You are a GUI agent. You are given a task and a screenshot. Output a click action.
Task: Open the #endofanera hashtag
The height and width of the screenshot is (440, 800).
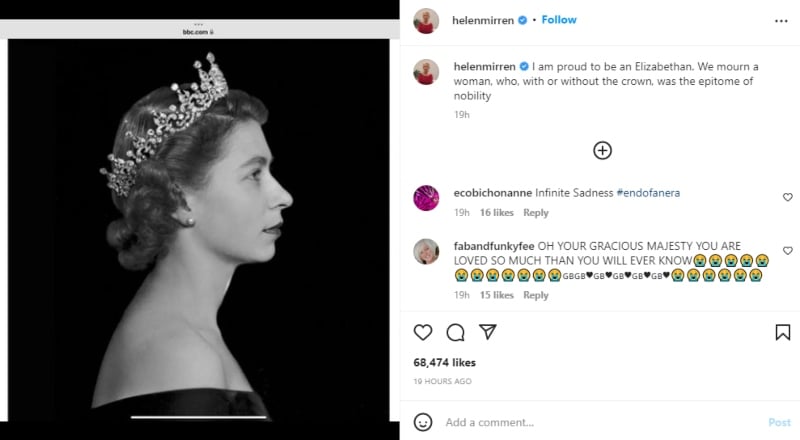tap(648, 191)
